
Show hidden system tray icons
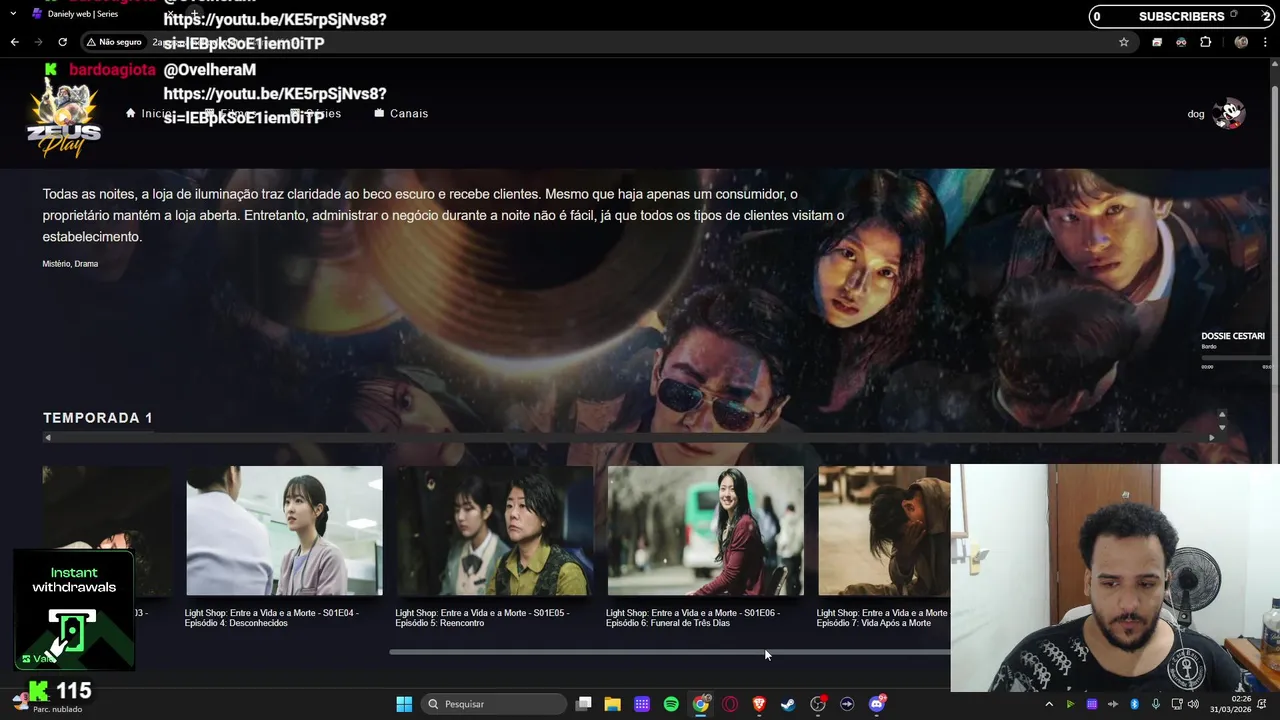tap(1049, 704)
